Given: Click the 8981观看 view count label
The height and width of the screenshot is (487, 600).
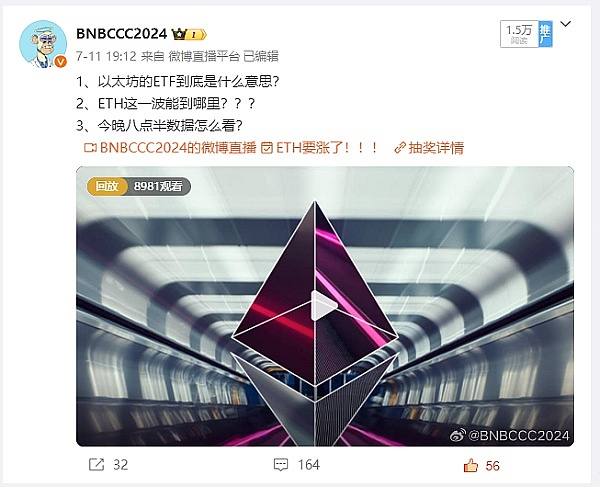Looking at the screenshot, I should tap(158, 186).
